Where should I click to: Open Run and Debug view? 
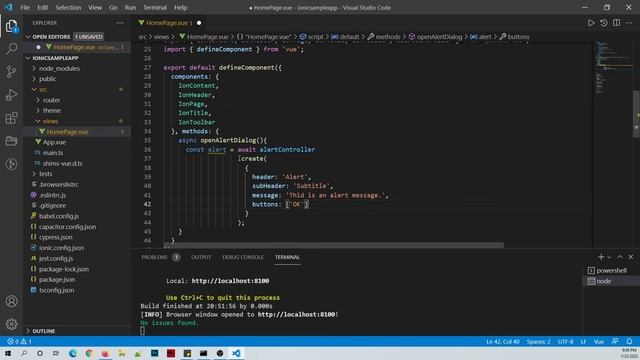coord(11,95)
